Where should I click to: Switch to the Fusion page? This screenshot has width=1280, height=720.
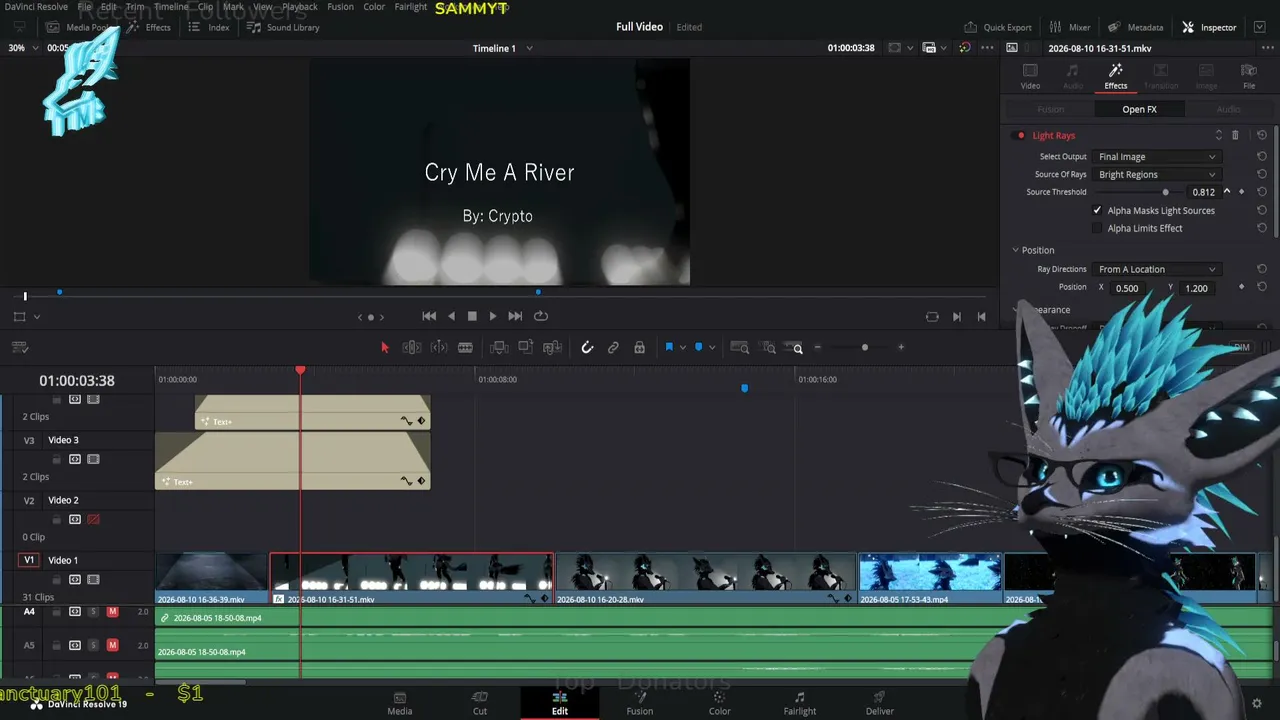639,703
